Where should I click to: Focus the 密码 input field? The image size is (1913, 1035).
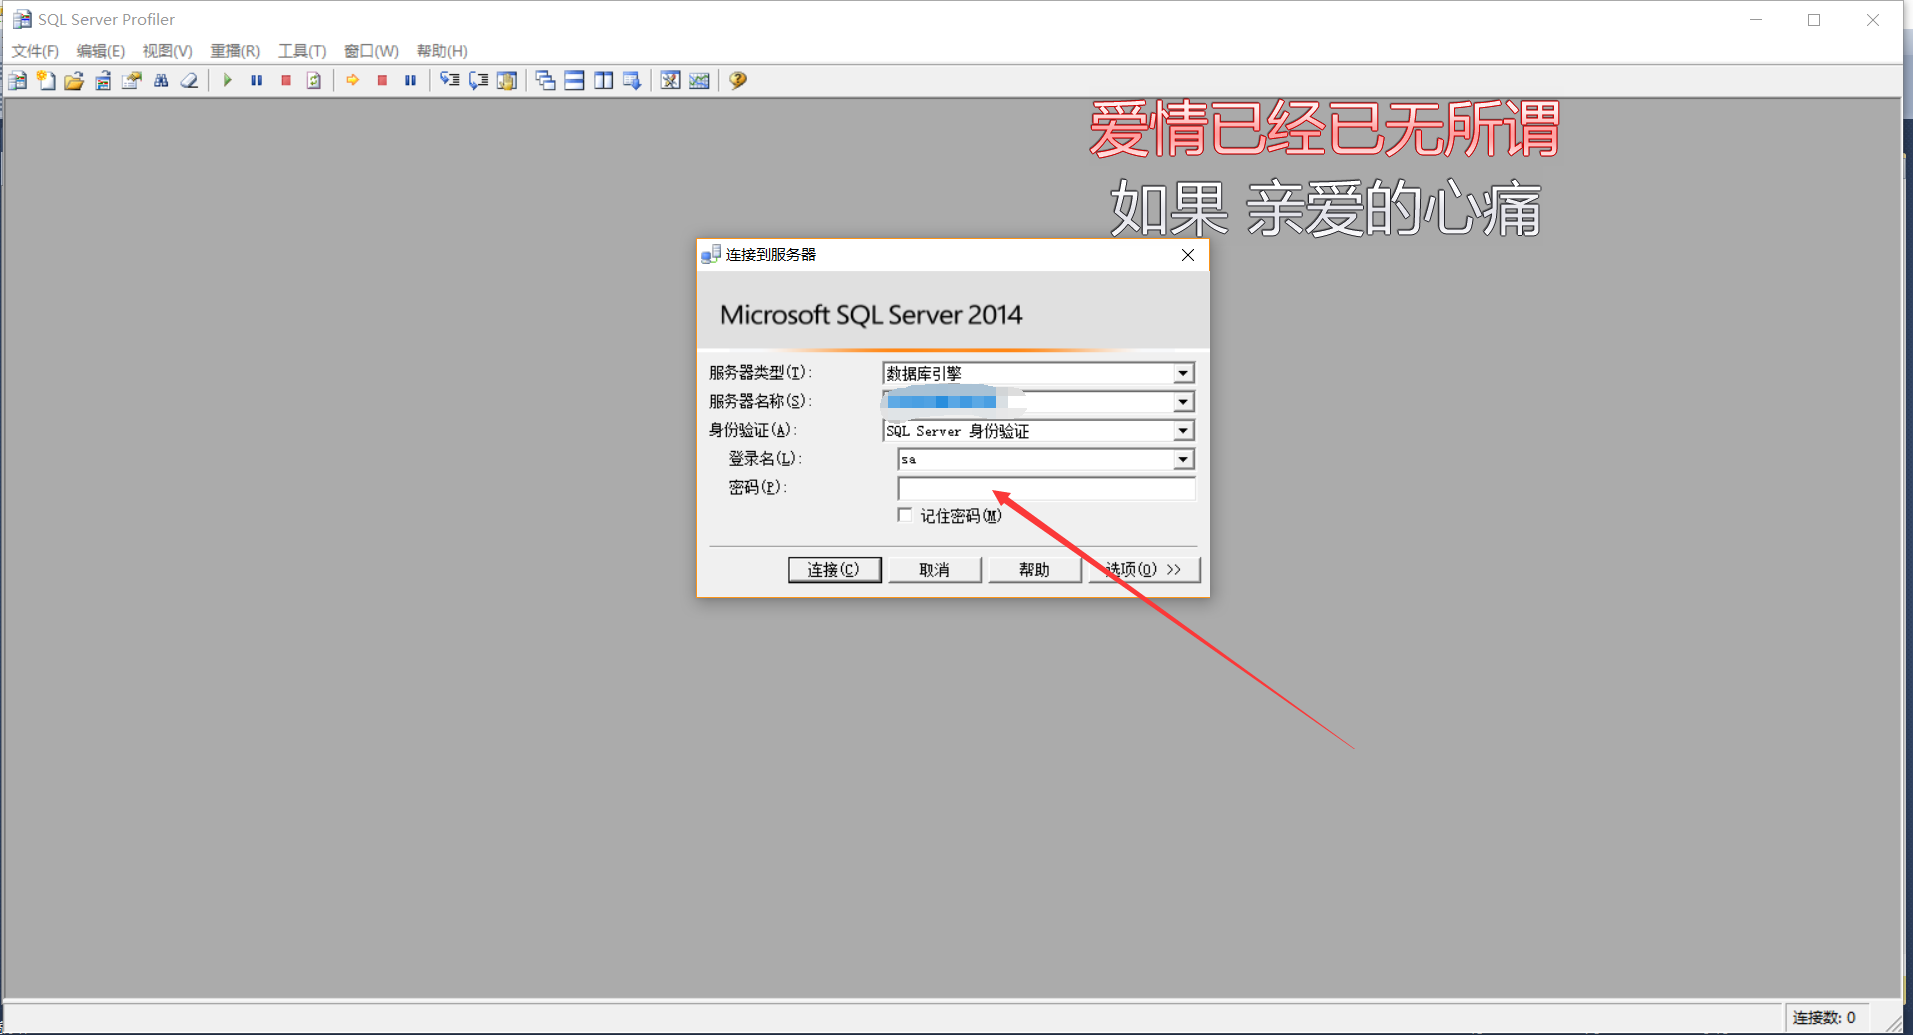coord(1046,489)
